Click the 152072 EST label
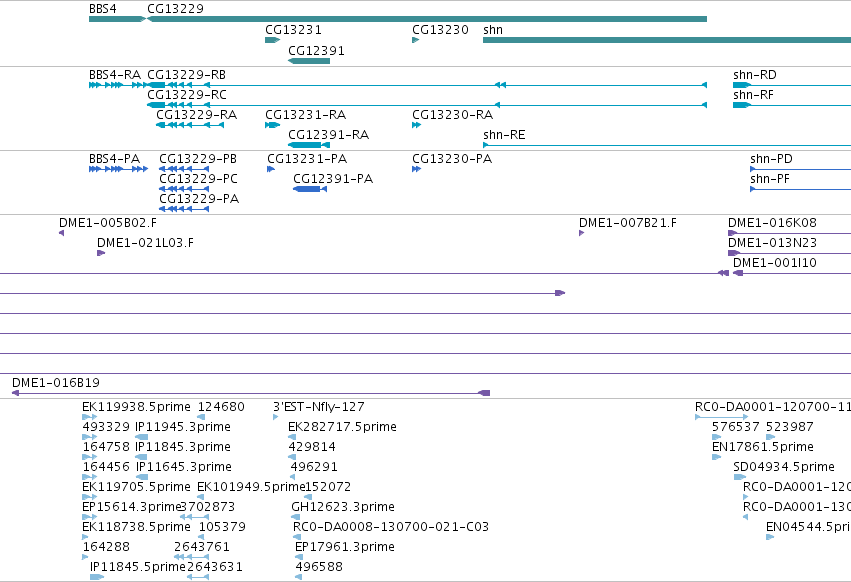 pos(328,487)
